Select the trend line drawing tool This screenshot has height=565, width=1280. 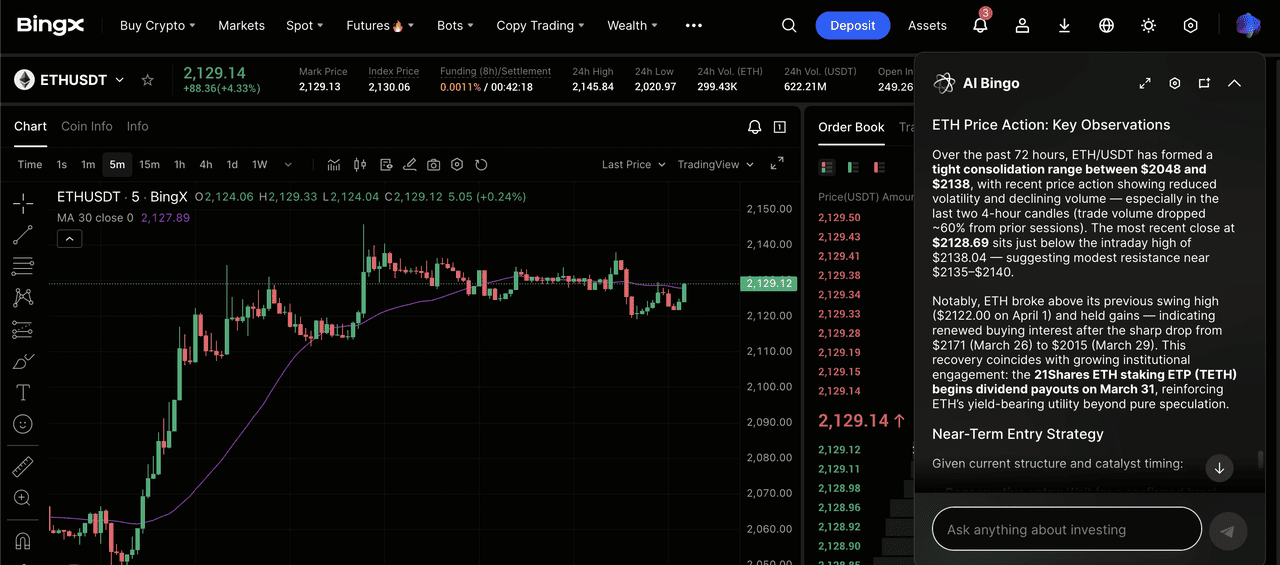(x=22, y=235)
